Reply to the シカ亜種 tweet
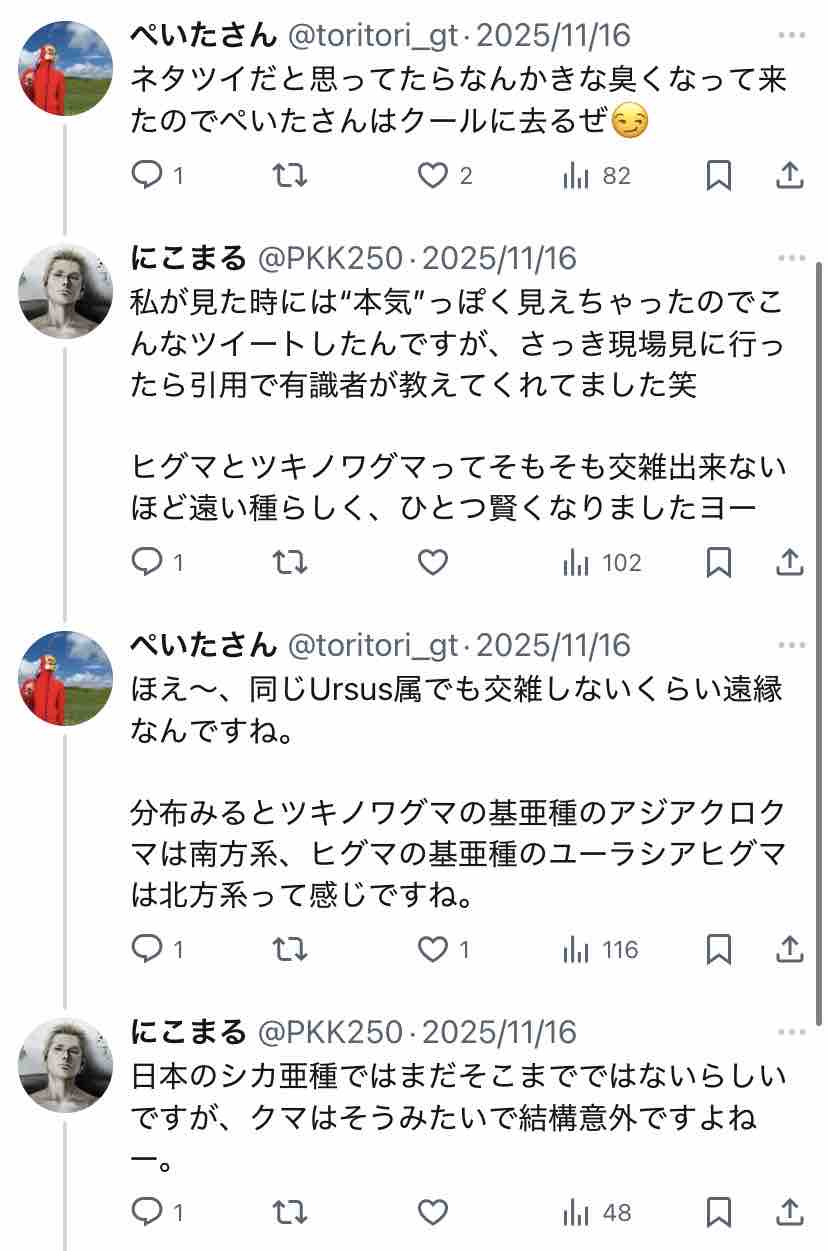Viewport: 828px width, 1251px height. (147, 1213)
